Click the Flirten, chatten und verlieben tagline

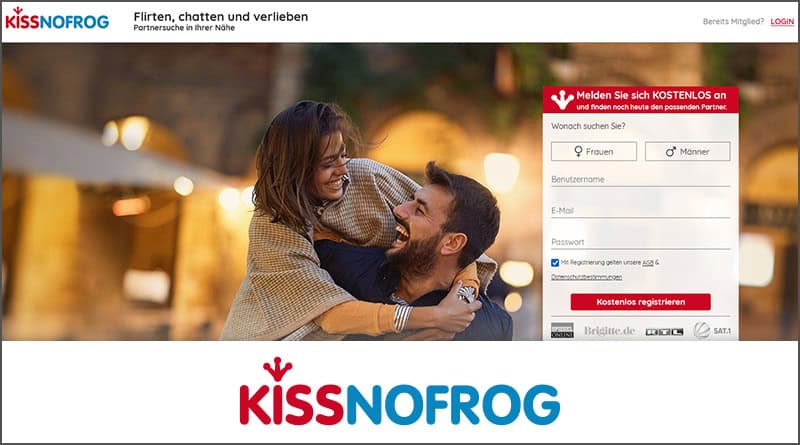[221, 17]
